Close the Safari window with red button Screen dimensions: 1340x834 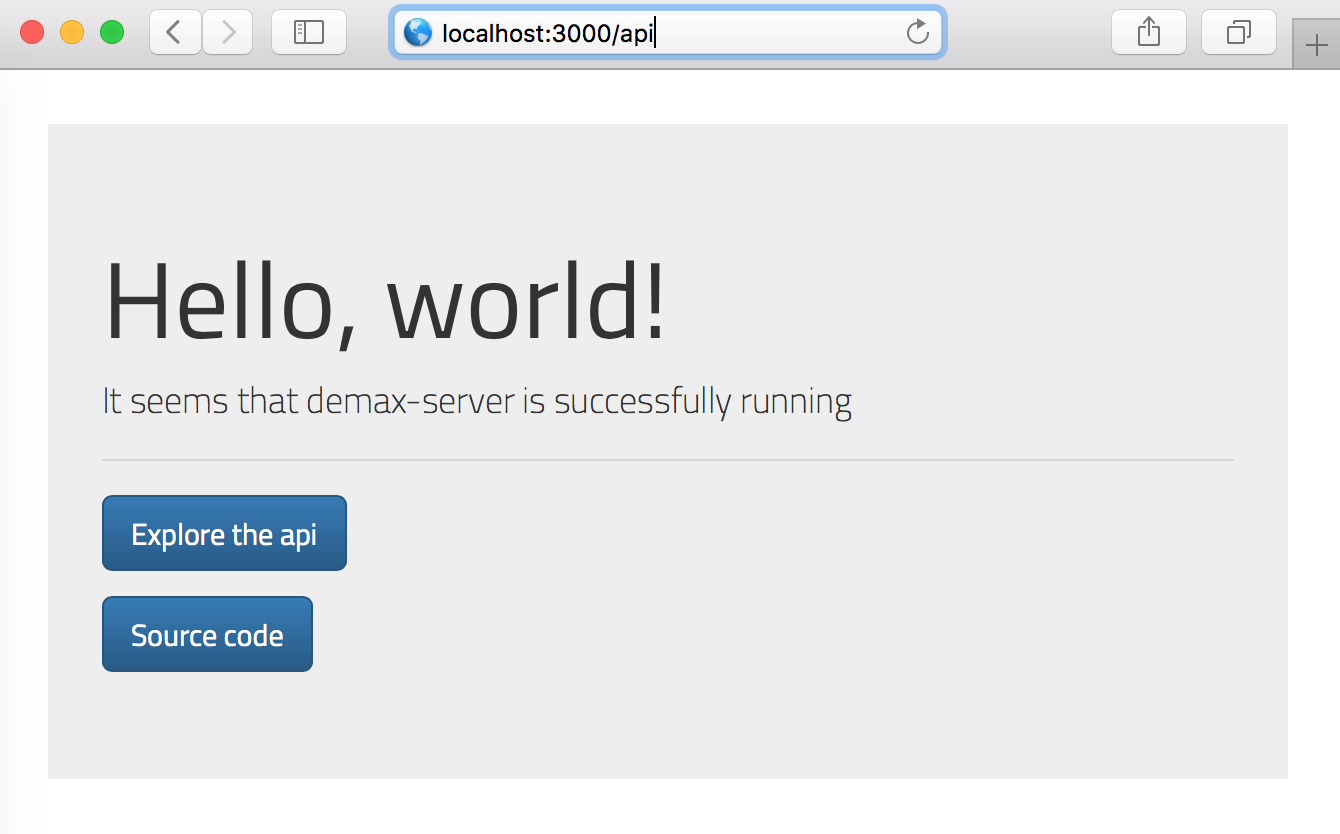point(32,32)
